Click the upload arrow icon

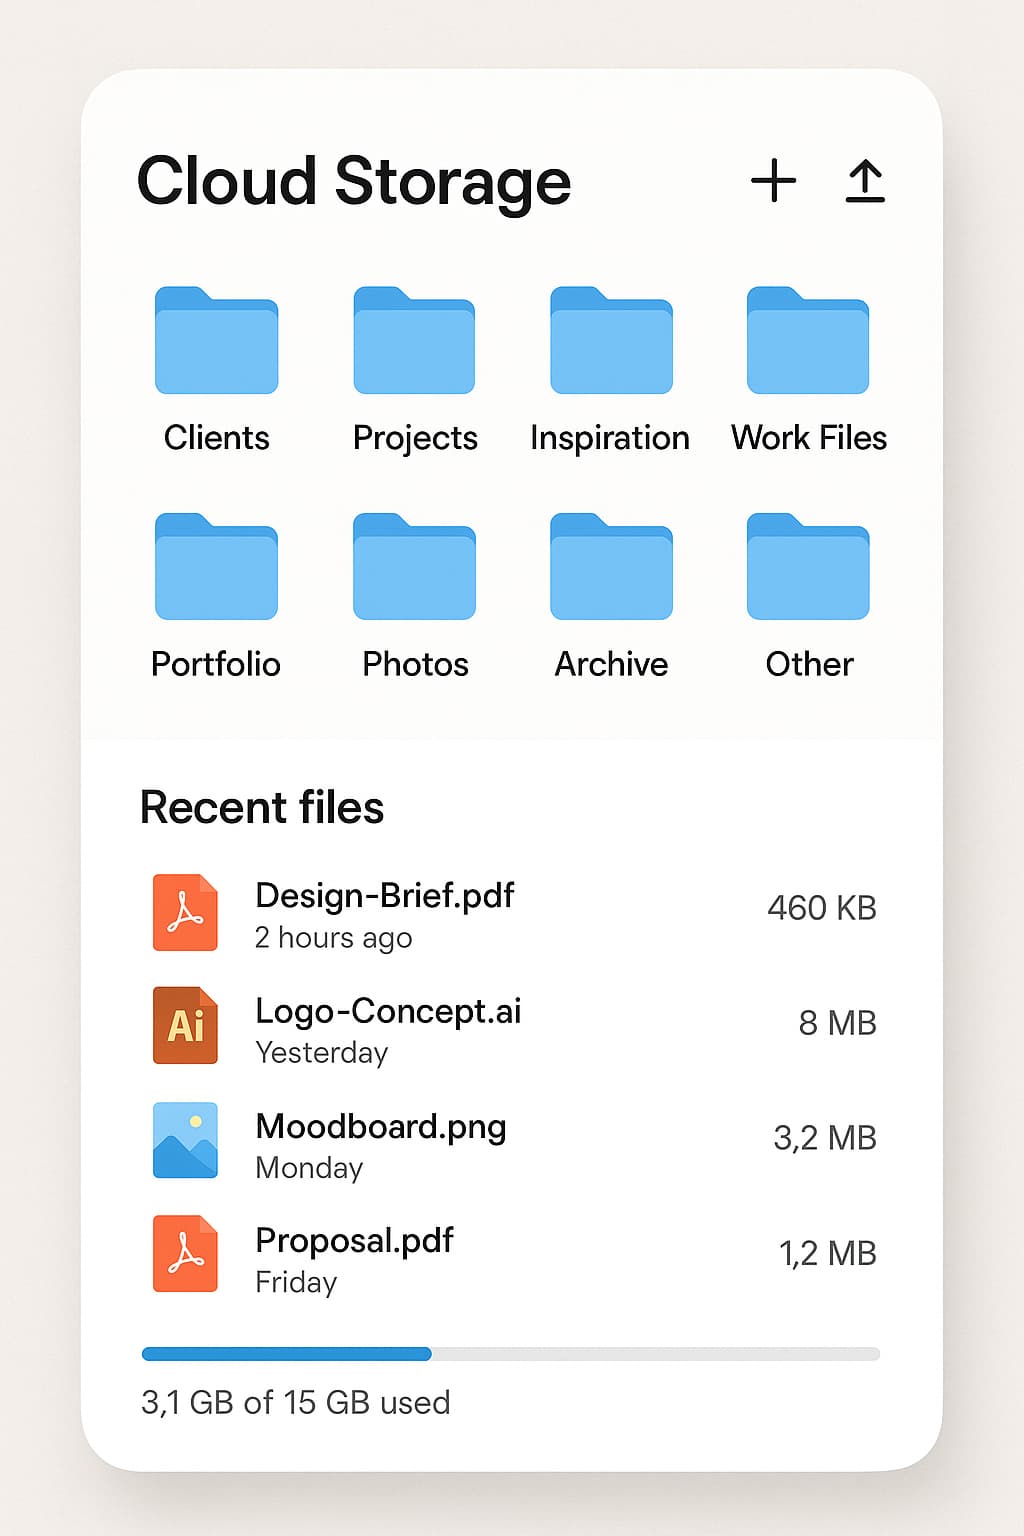(x=865, y=181)
